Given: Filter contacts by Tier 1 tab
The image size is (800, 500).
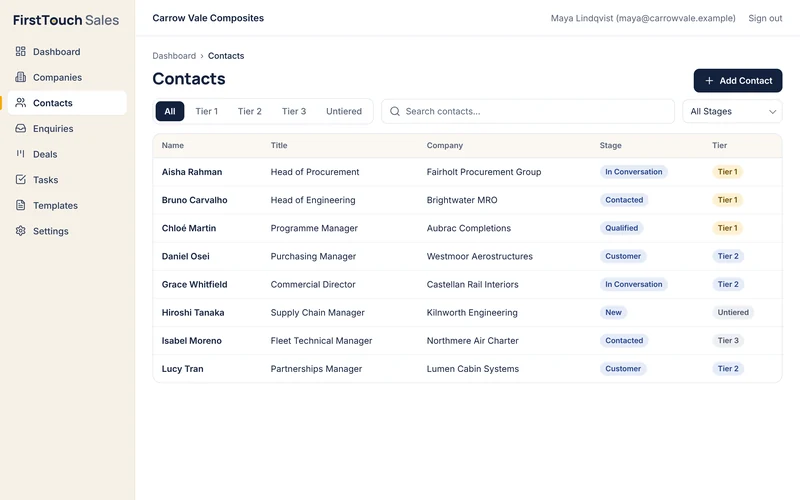Looking at the screenshot, I should tap(207, 111).
